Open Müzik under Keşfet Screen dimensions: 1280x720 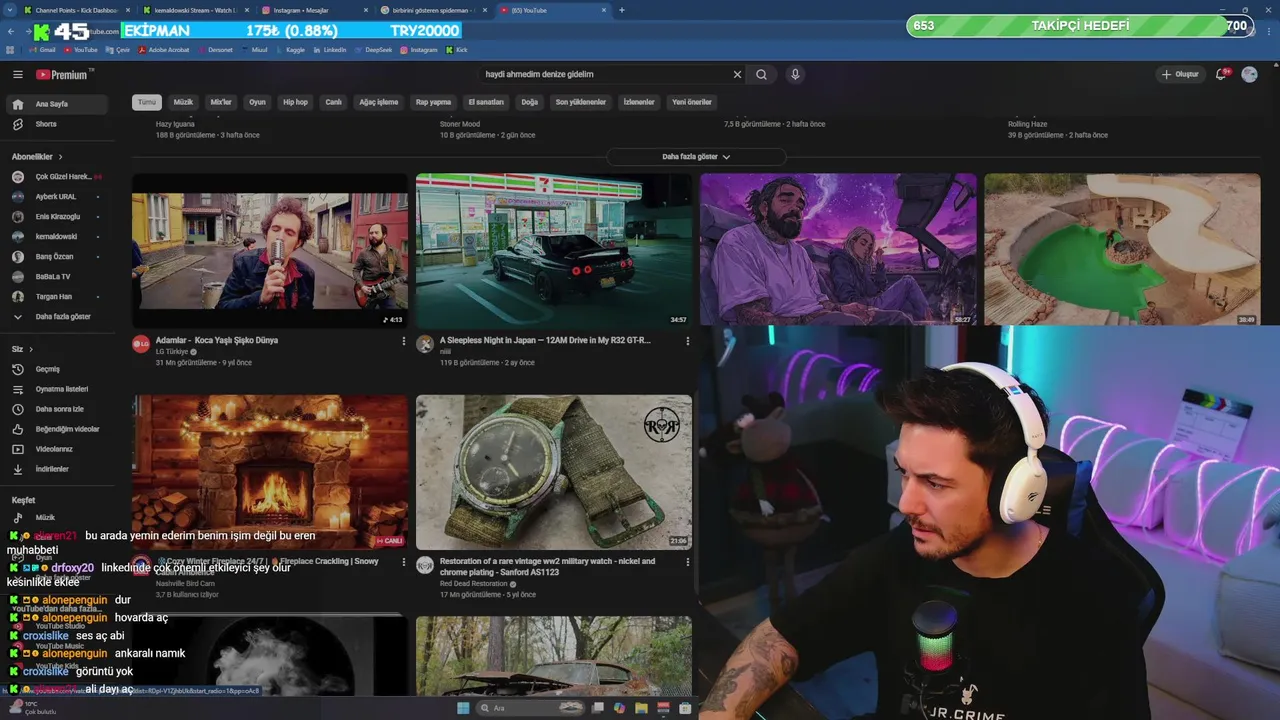point(60,518)
